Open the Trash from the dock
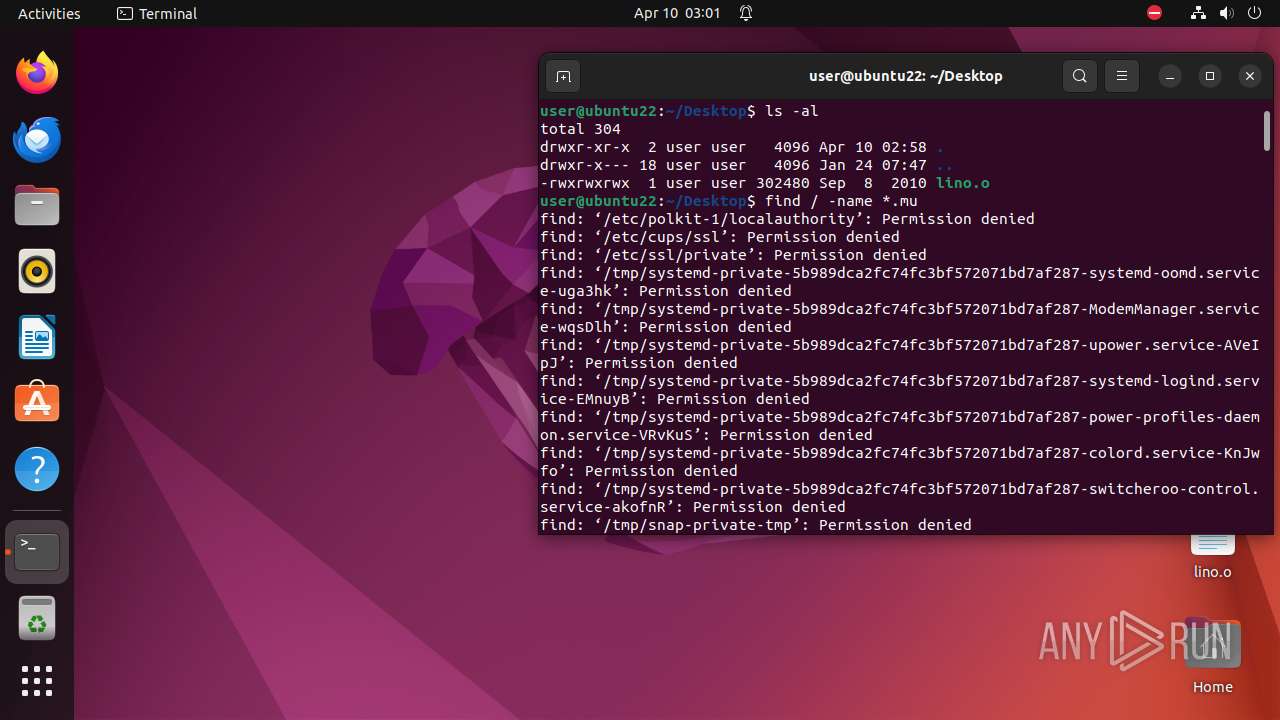Screen dimensions: 1280x720 coord(37,618)
